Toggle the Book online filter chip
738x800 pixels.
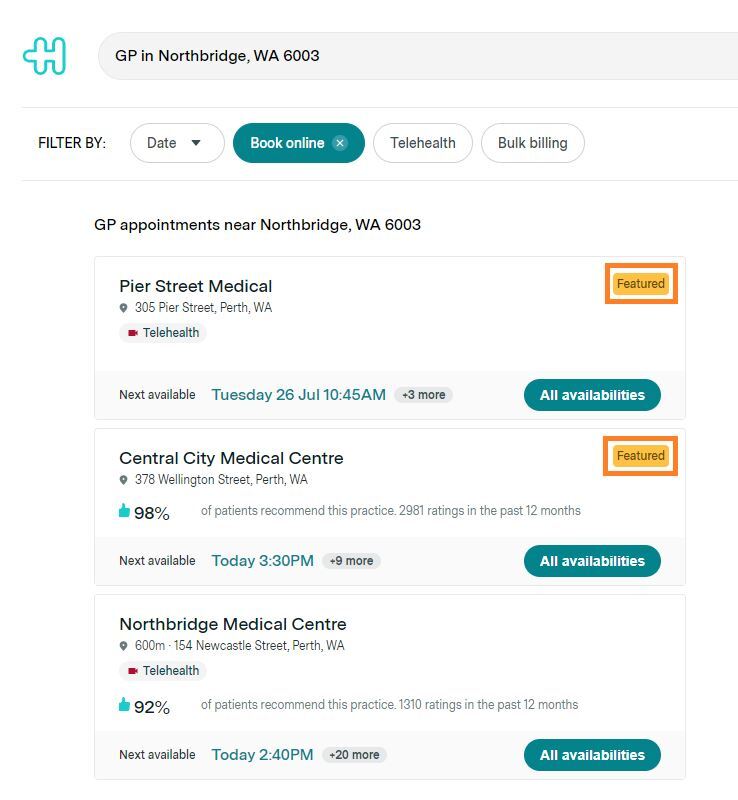286,143
